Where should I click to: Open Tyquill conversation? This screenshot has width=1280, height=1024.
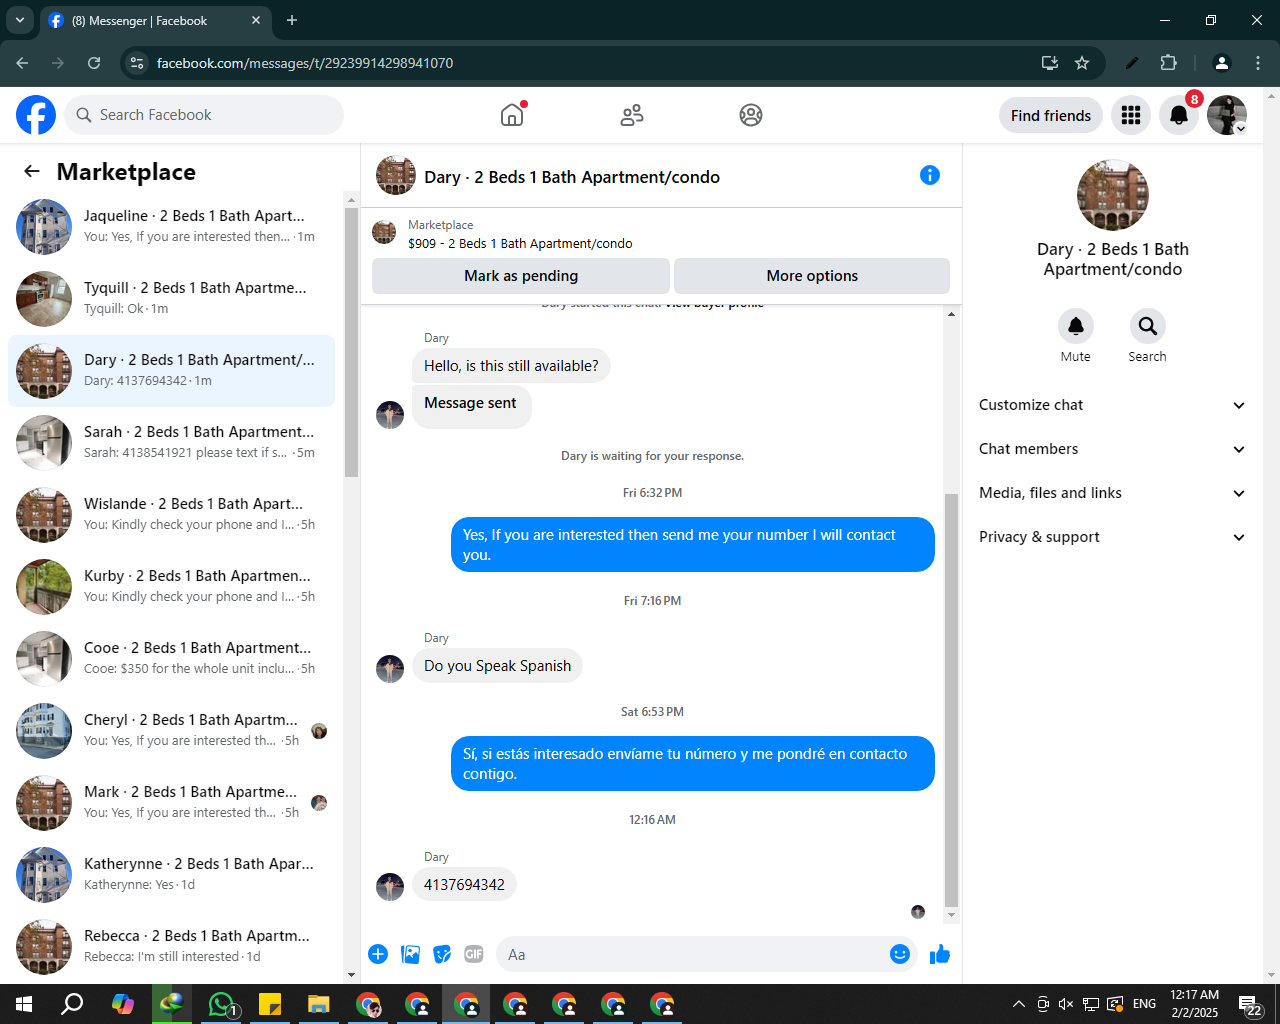[171, 299]
